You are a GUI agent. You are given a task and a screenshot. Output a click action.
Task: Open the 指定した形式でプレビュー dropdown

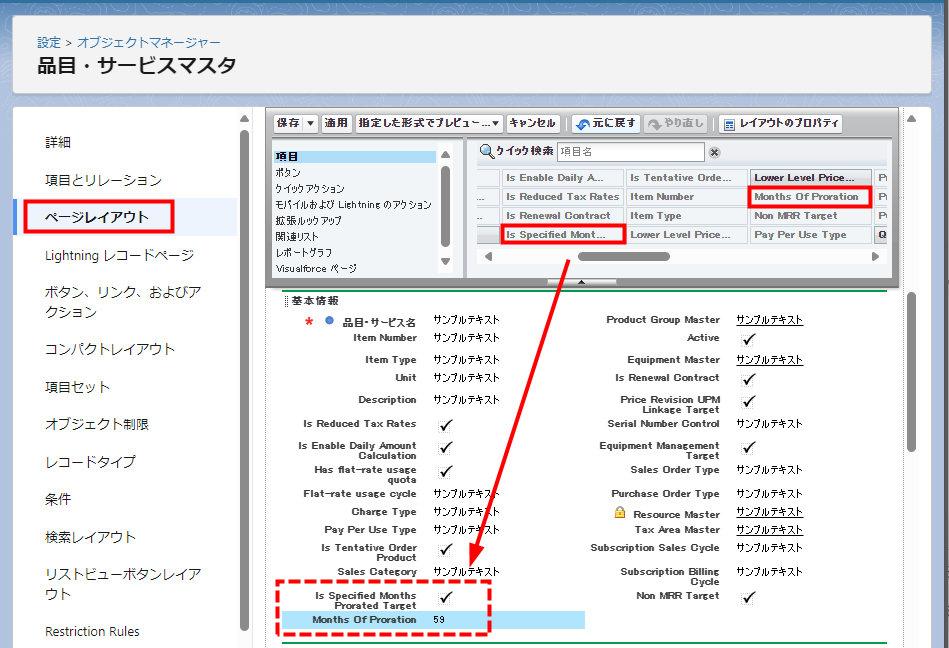tap(495, 124)
